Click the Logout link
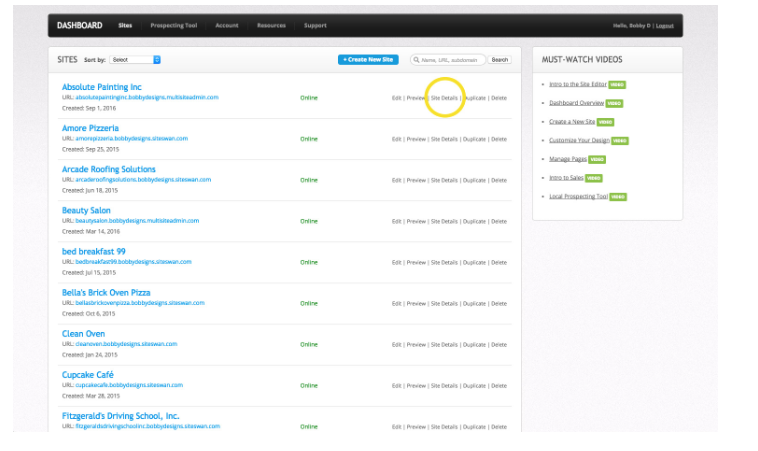Screen dimensions: 758x451 [x=665, y=26]
